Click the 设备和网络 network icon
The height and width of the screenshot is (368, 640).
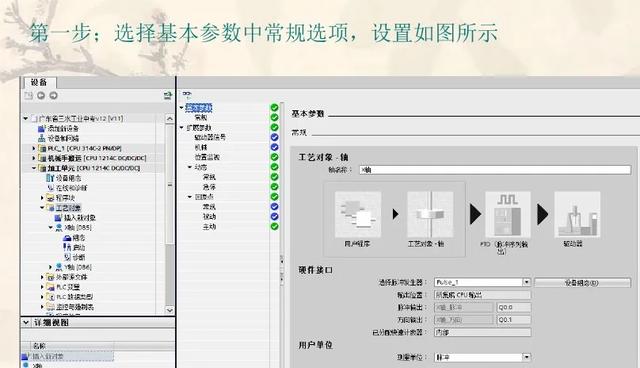[x=41, y=138]
